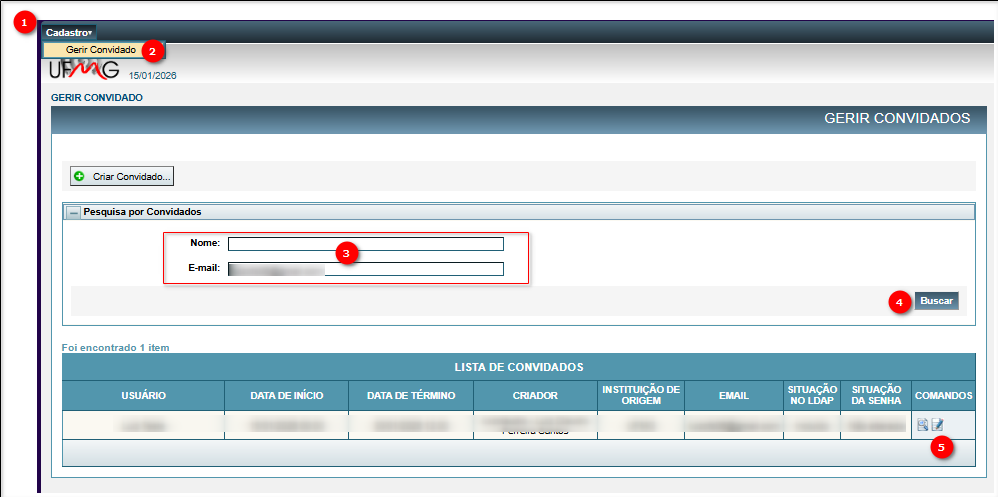This screenshot has height=497, width=998.
Task: Click the date 15/01/2026 text
Action: (x=153, y=76)
